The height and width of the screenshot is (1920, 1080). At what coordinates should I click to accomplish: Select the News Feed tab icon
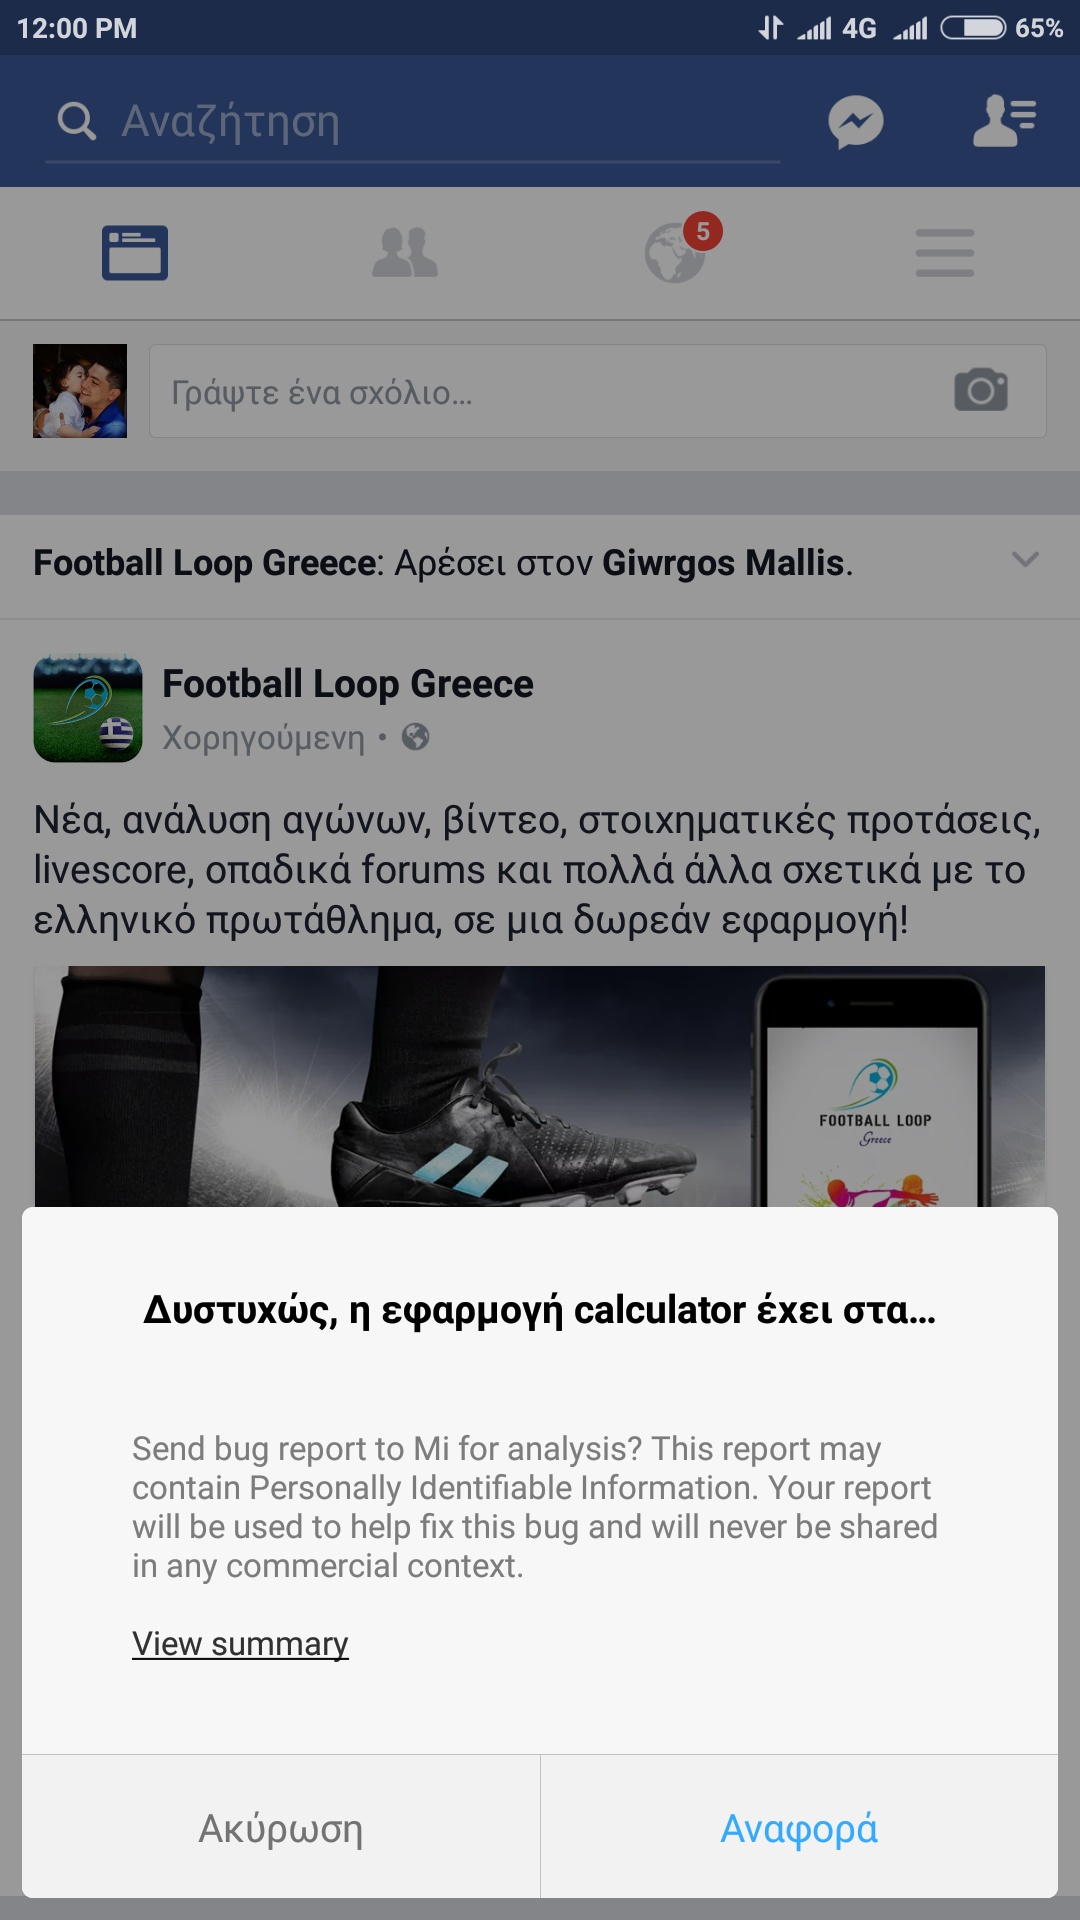[135, 253]
